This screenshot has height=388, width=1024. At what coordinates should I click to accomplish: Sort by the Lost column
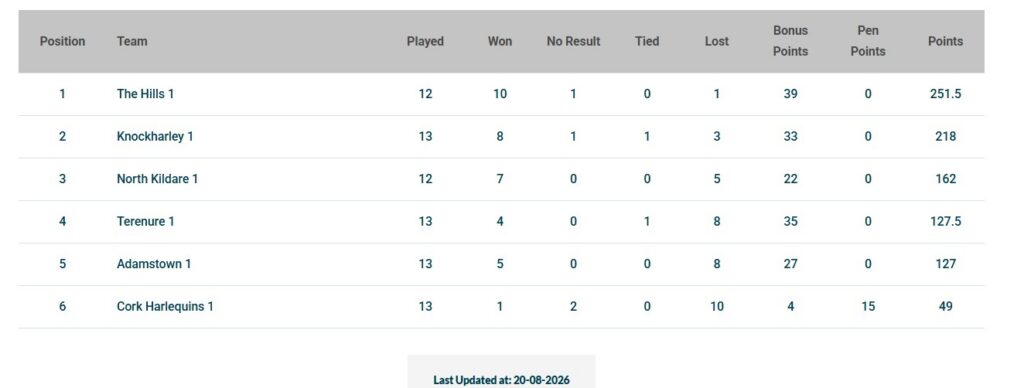pyautogui.click(x=716, y=41)
